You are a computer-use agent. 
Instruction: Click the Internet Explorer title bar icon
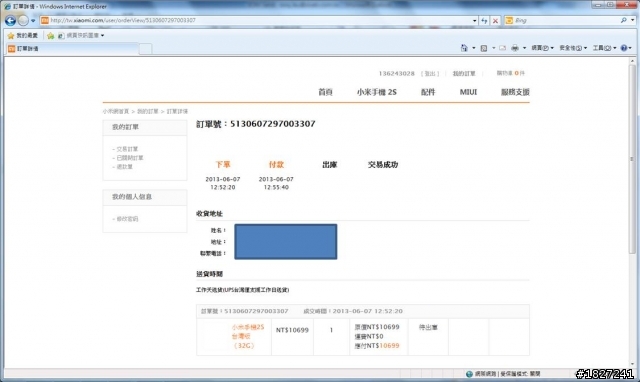coord(7,7)
